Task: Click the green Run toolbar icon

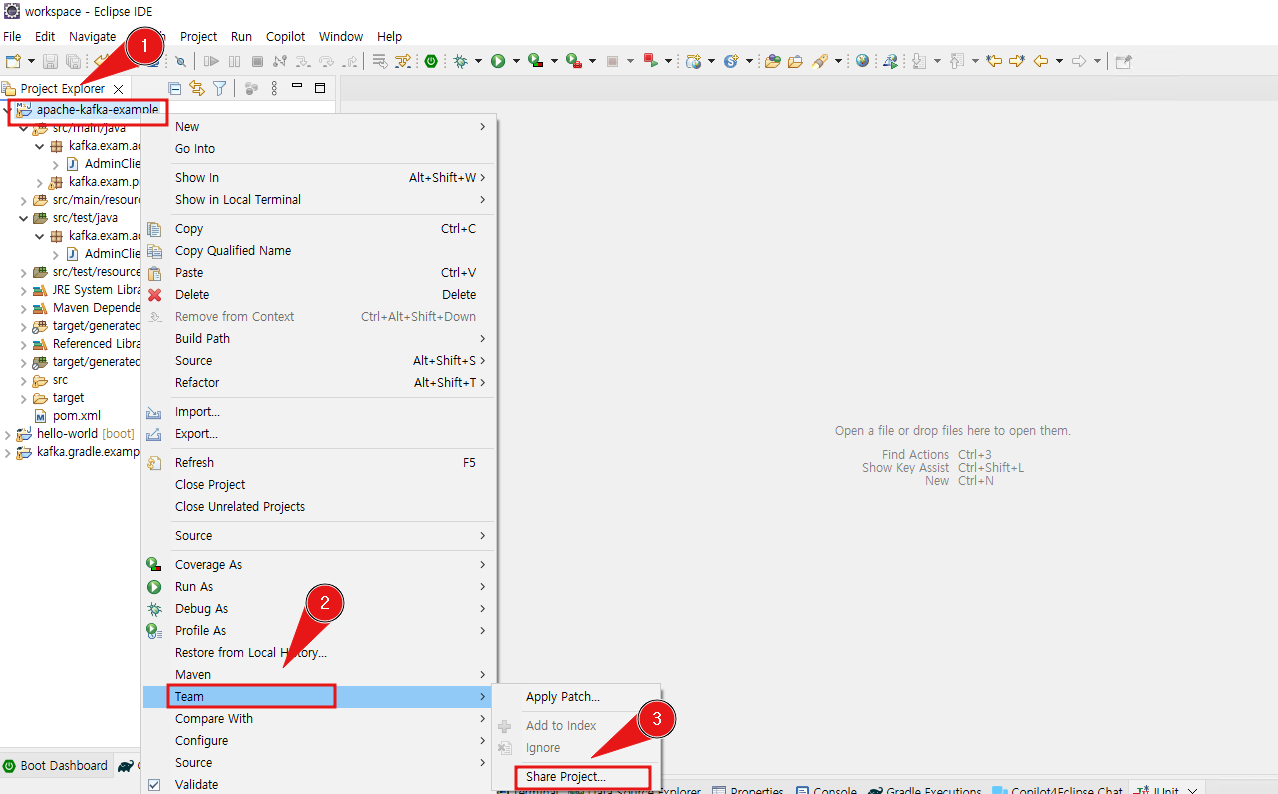Action: (497, 61)
